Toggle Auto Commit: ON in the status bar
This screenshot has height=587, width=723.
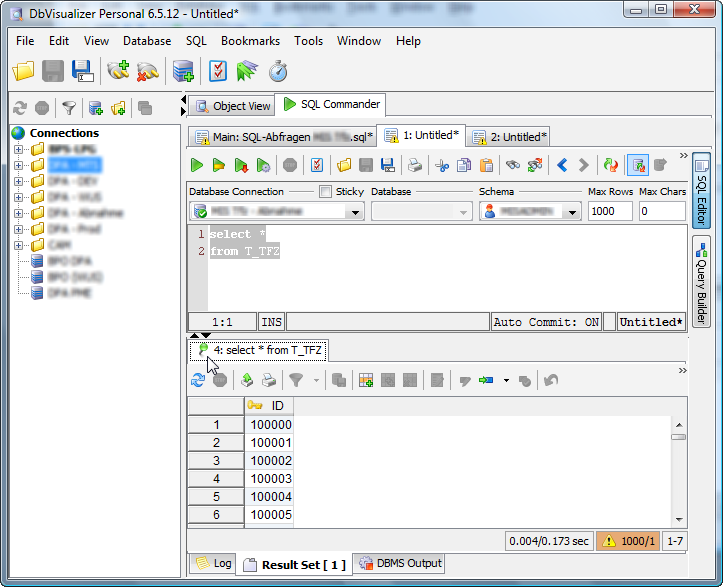pyautogui.click(x=546, y=322)
